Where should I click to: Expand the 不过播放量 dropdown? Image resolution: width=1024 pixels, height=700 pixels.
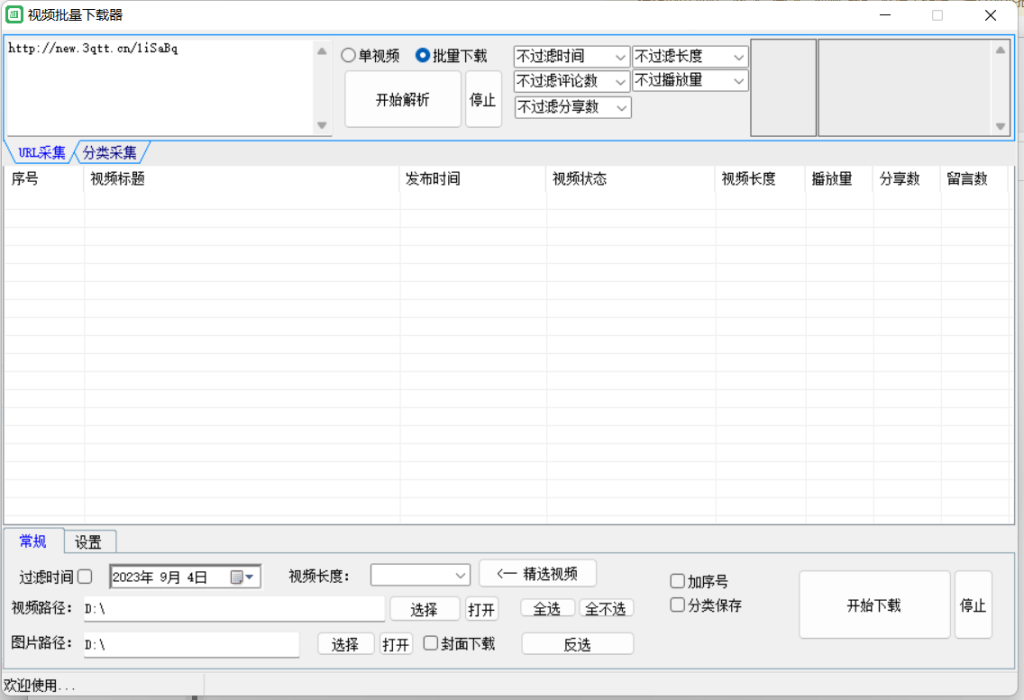point(690,81)
